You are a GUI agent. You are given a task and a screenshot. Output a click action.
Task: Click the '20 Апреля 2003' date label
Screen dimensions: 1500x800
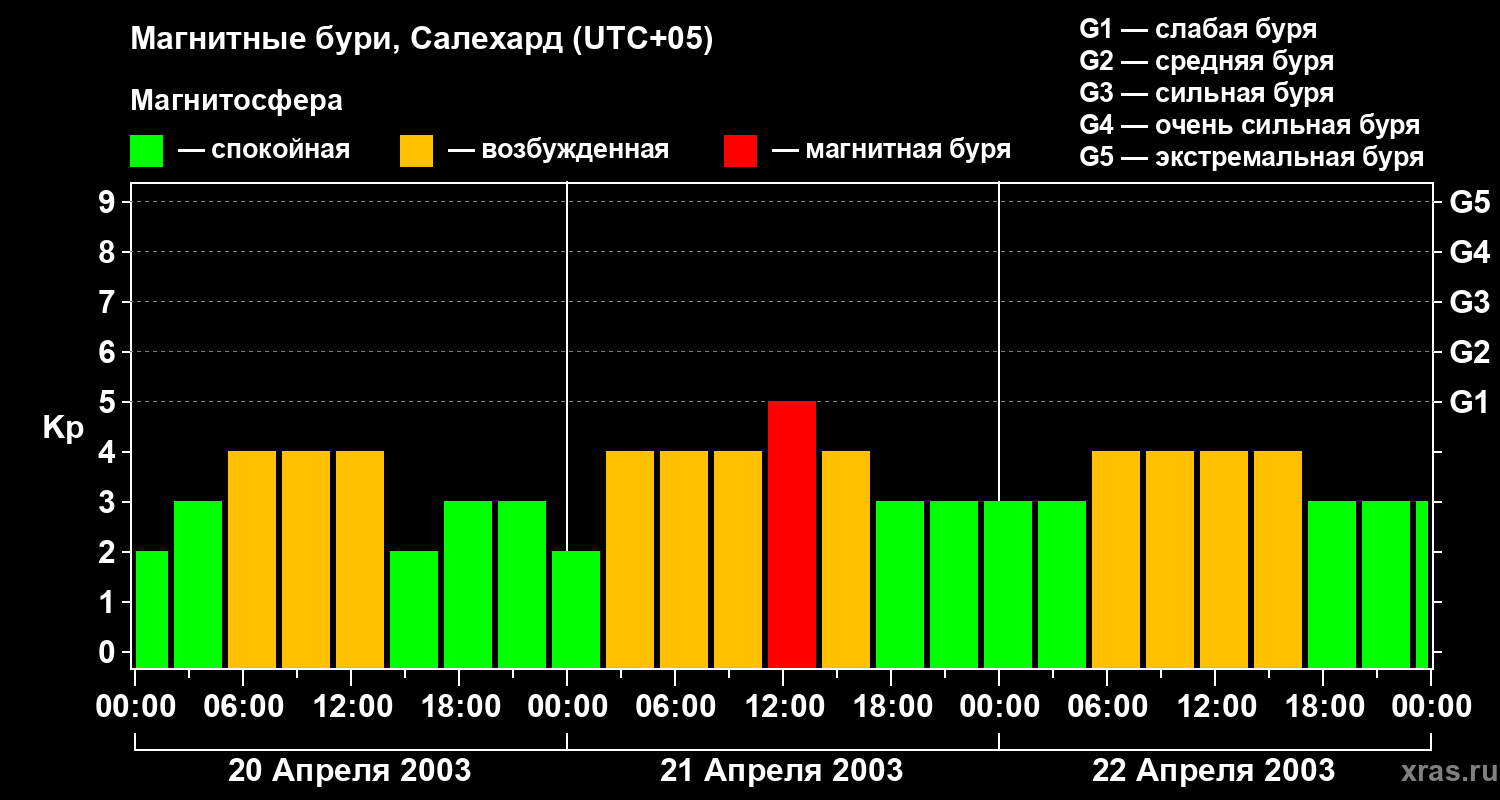click(350, 770)
